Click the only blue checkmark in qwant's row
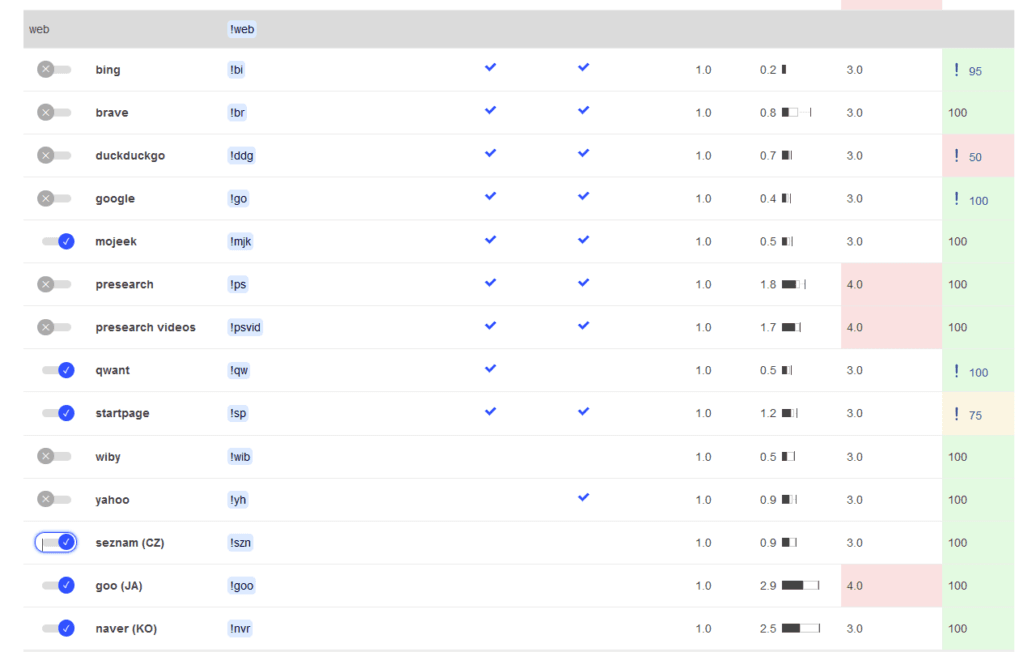 pyautogui.click(x=490, y=368)
